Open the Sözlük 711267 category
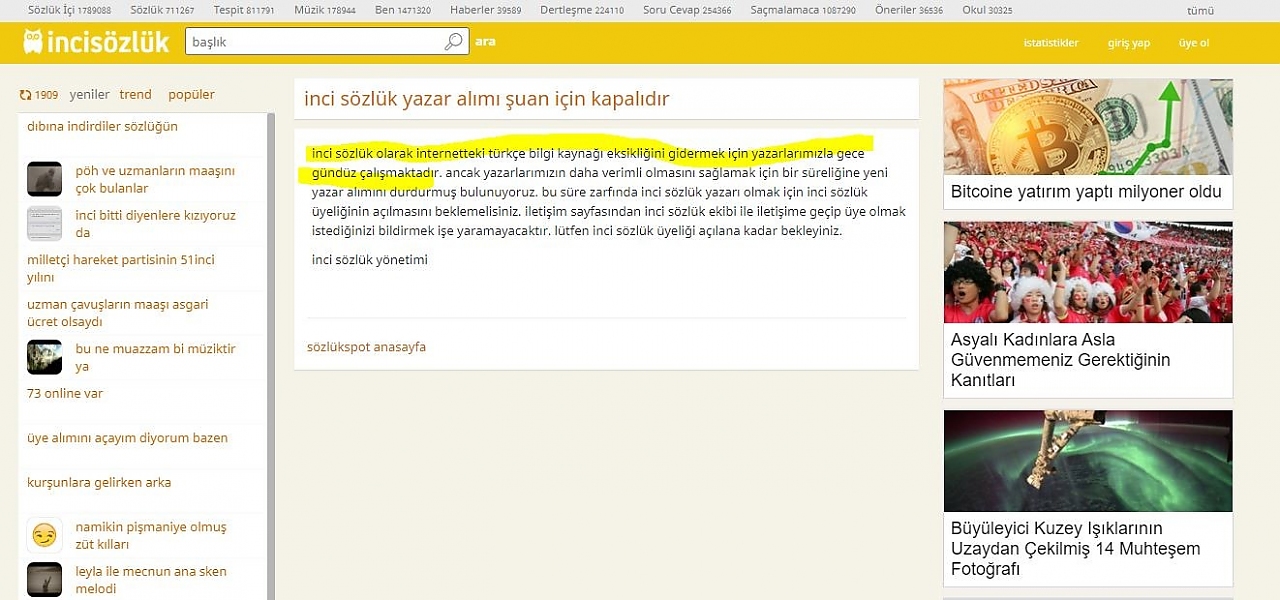 click(x=163, y=10)
